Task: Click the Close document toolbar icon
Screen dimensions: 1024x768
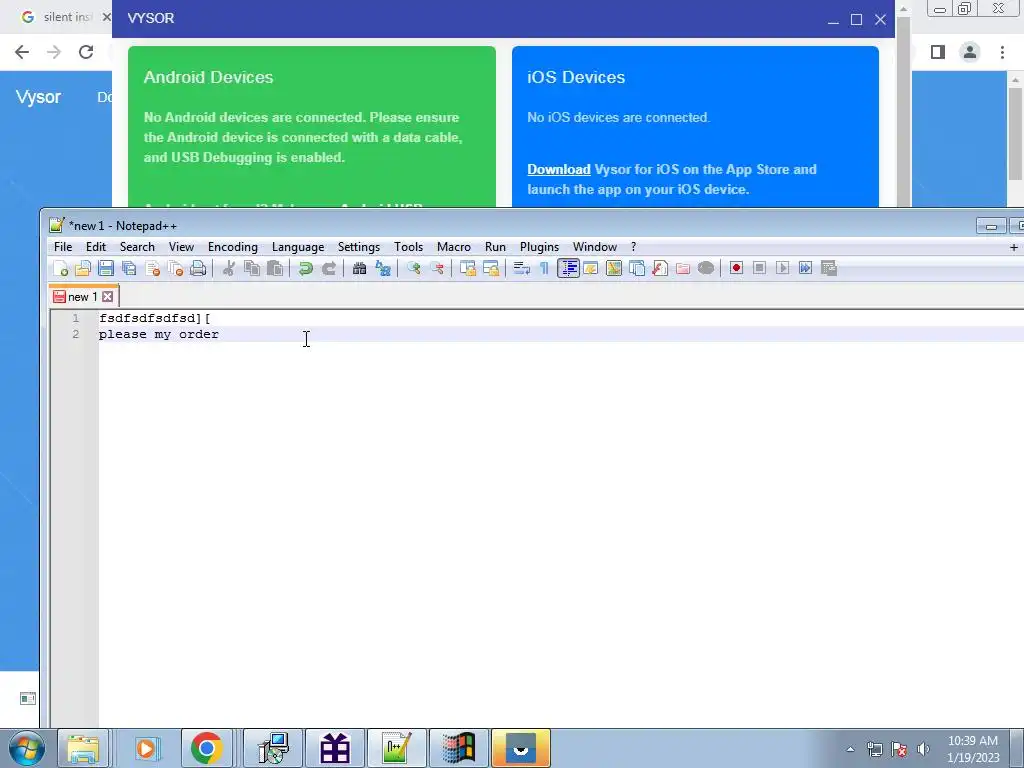Action: (153, 268)
